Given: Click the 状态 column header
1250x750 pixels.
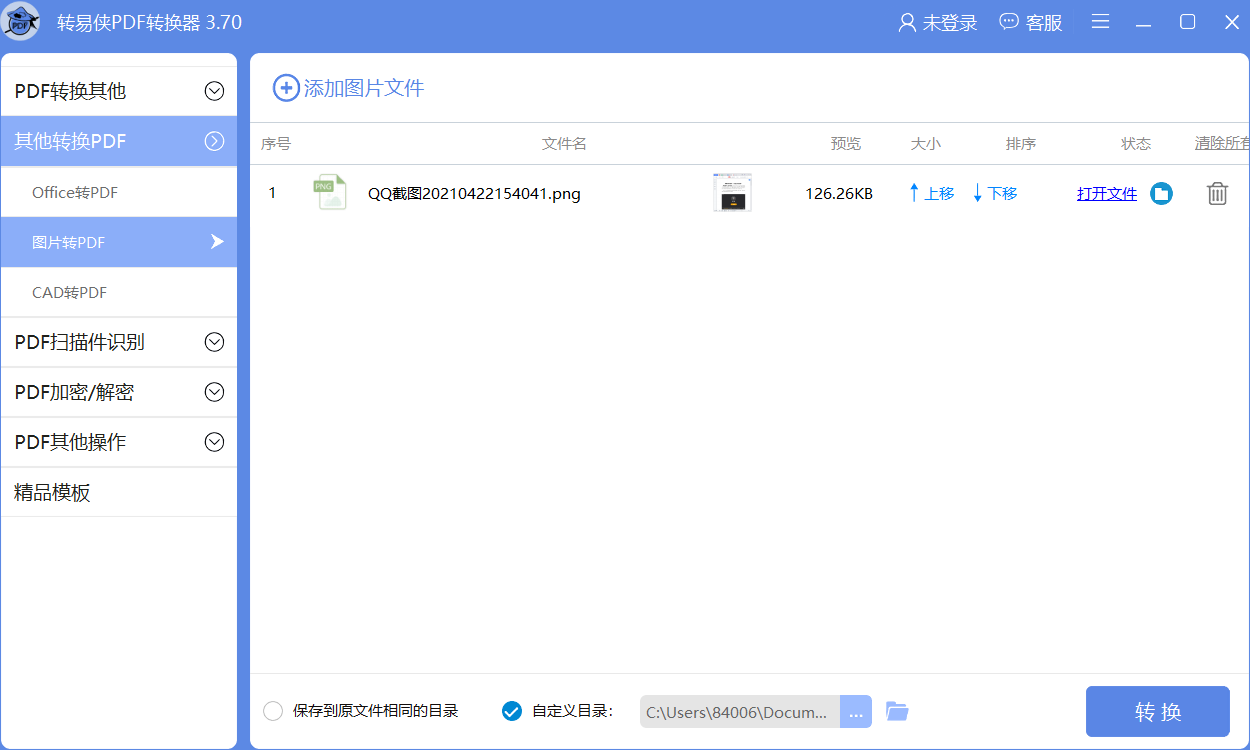Looking at the screenshot, I should (x=1136, y=144).
